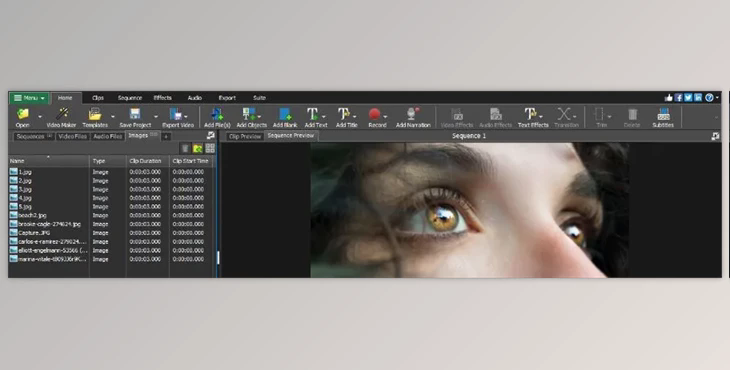Screen dimensions: 730x370
Task: Select the brooke-cagle-274624.jpg file
Action: click(x=112, y=224)
